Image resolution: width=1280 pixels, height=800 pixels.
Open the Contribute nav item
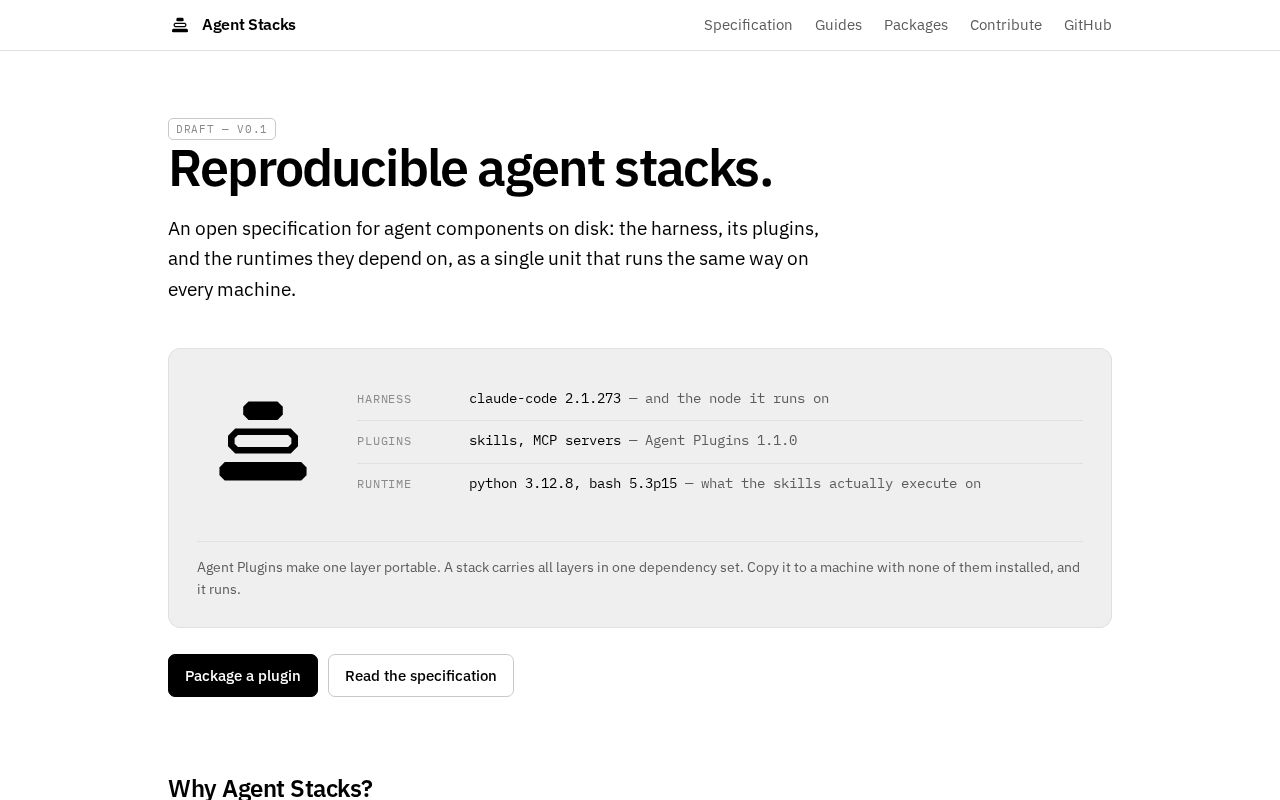click(x=1006, y=25)
